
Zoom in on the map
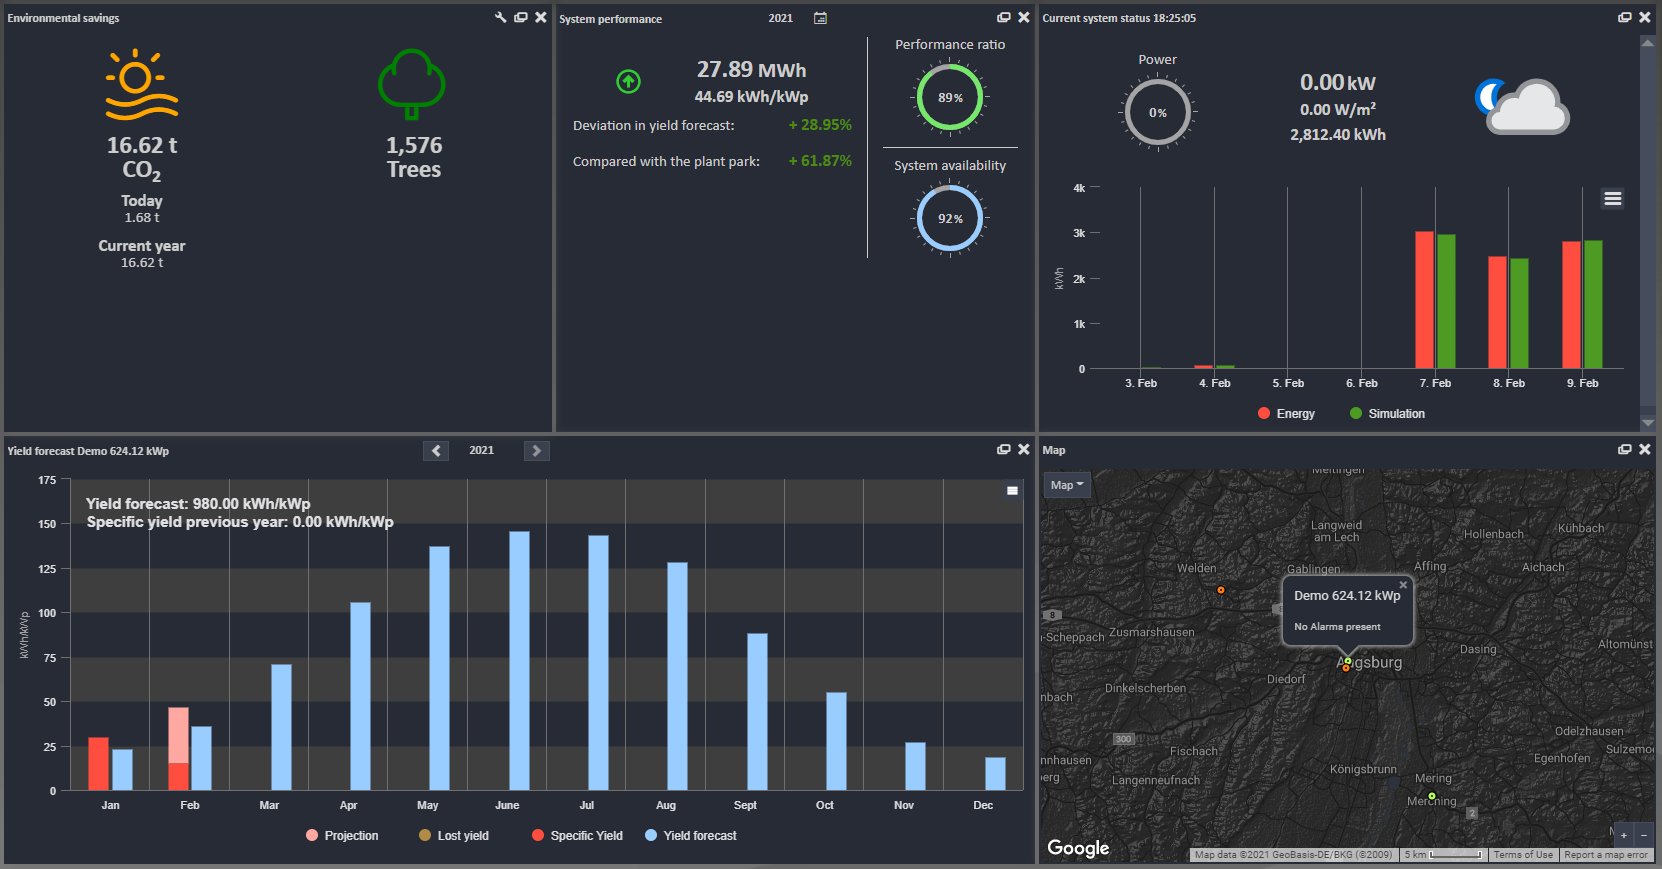(x=1624, y=835)
